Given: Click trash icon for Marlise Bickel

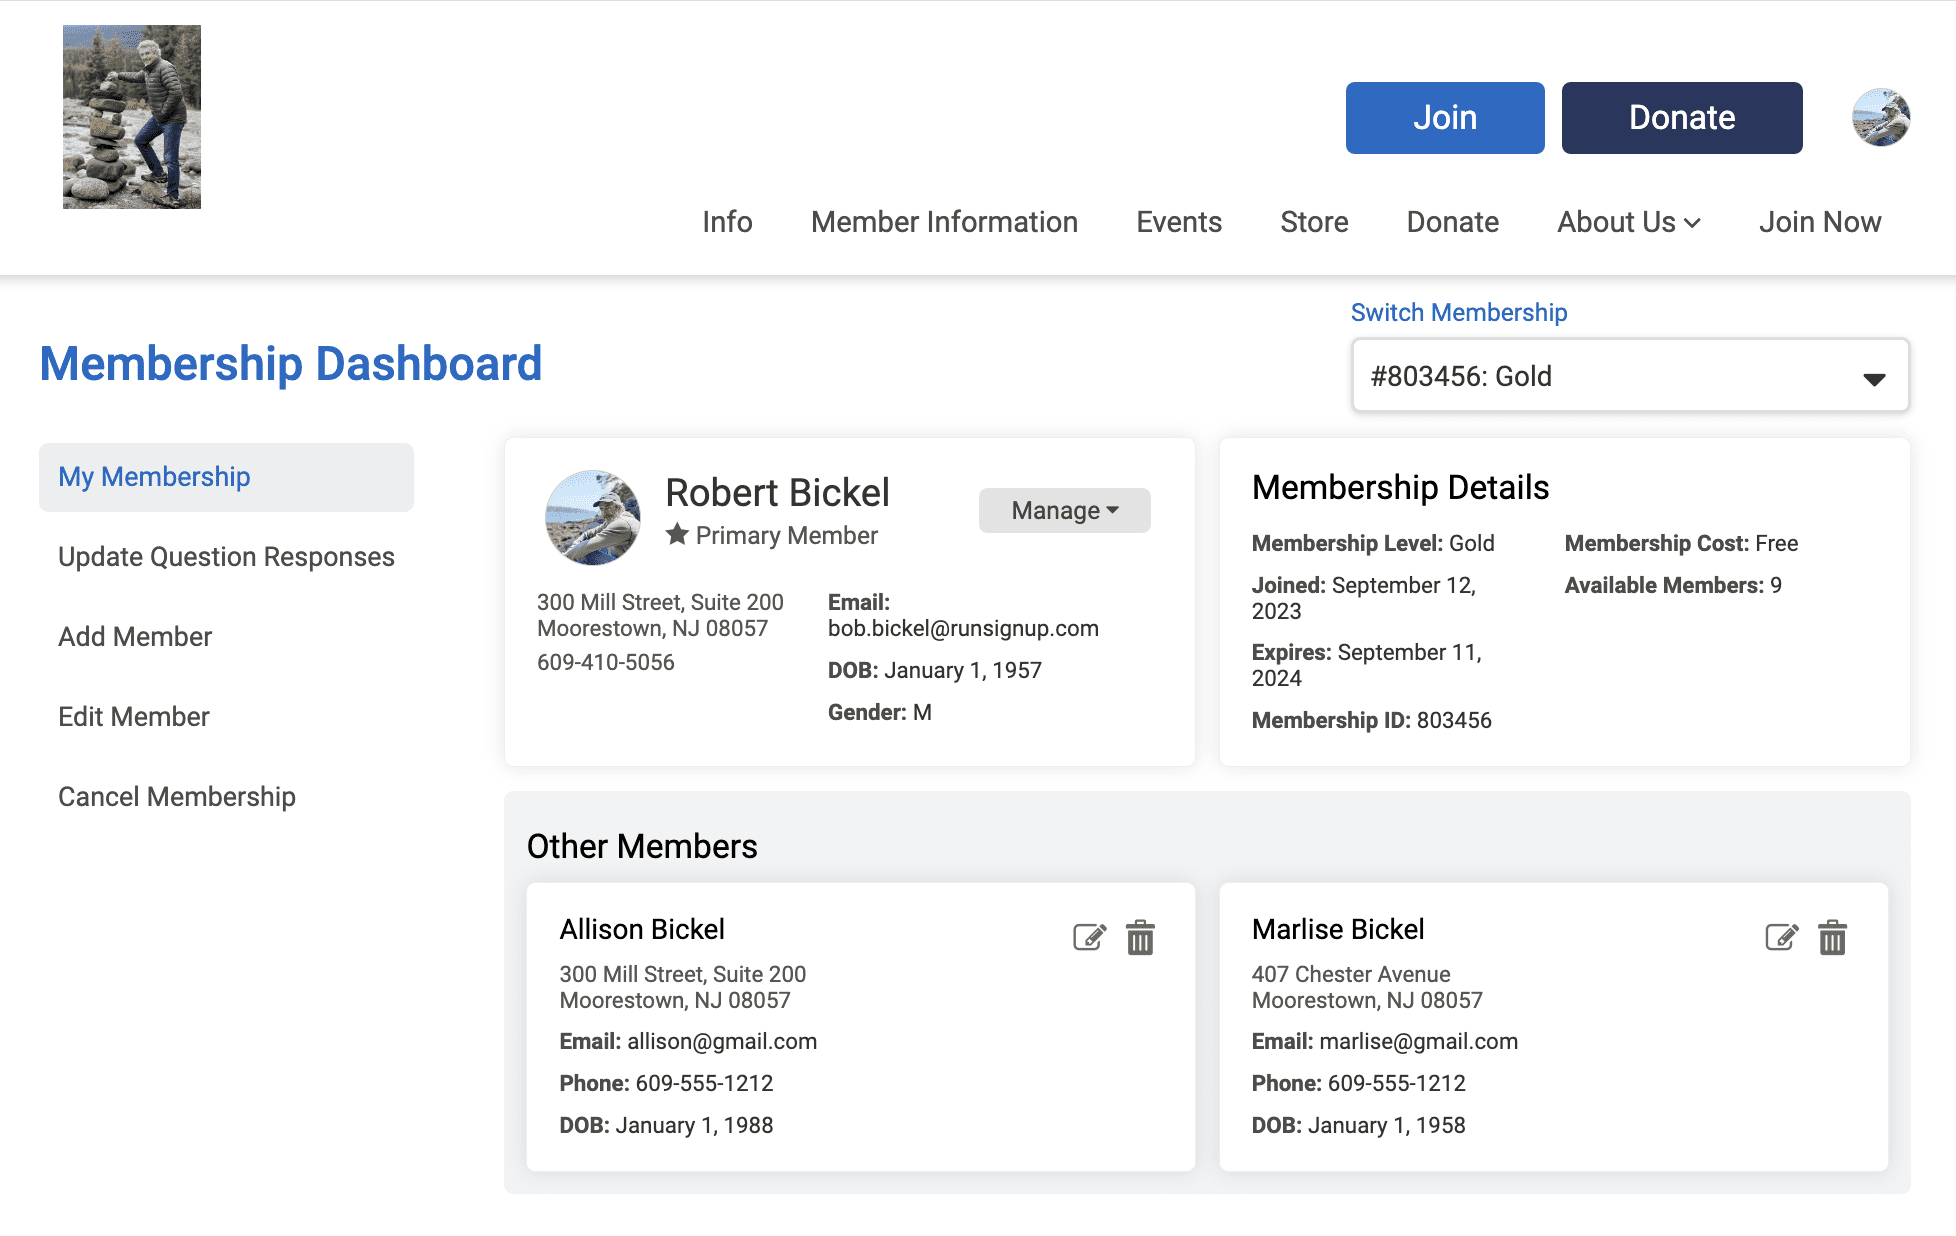Looking at the screenshot, I should 1832,937.
